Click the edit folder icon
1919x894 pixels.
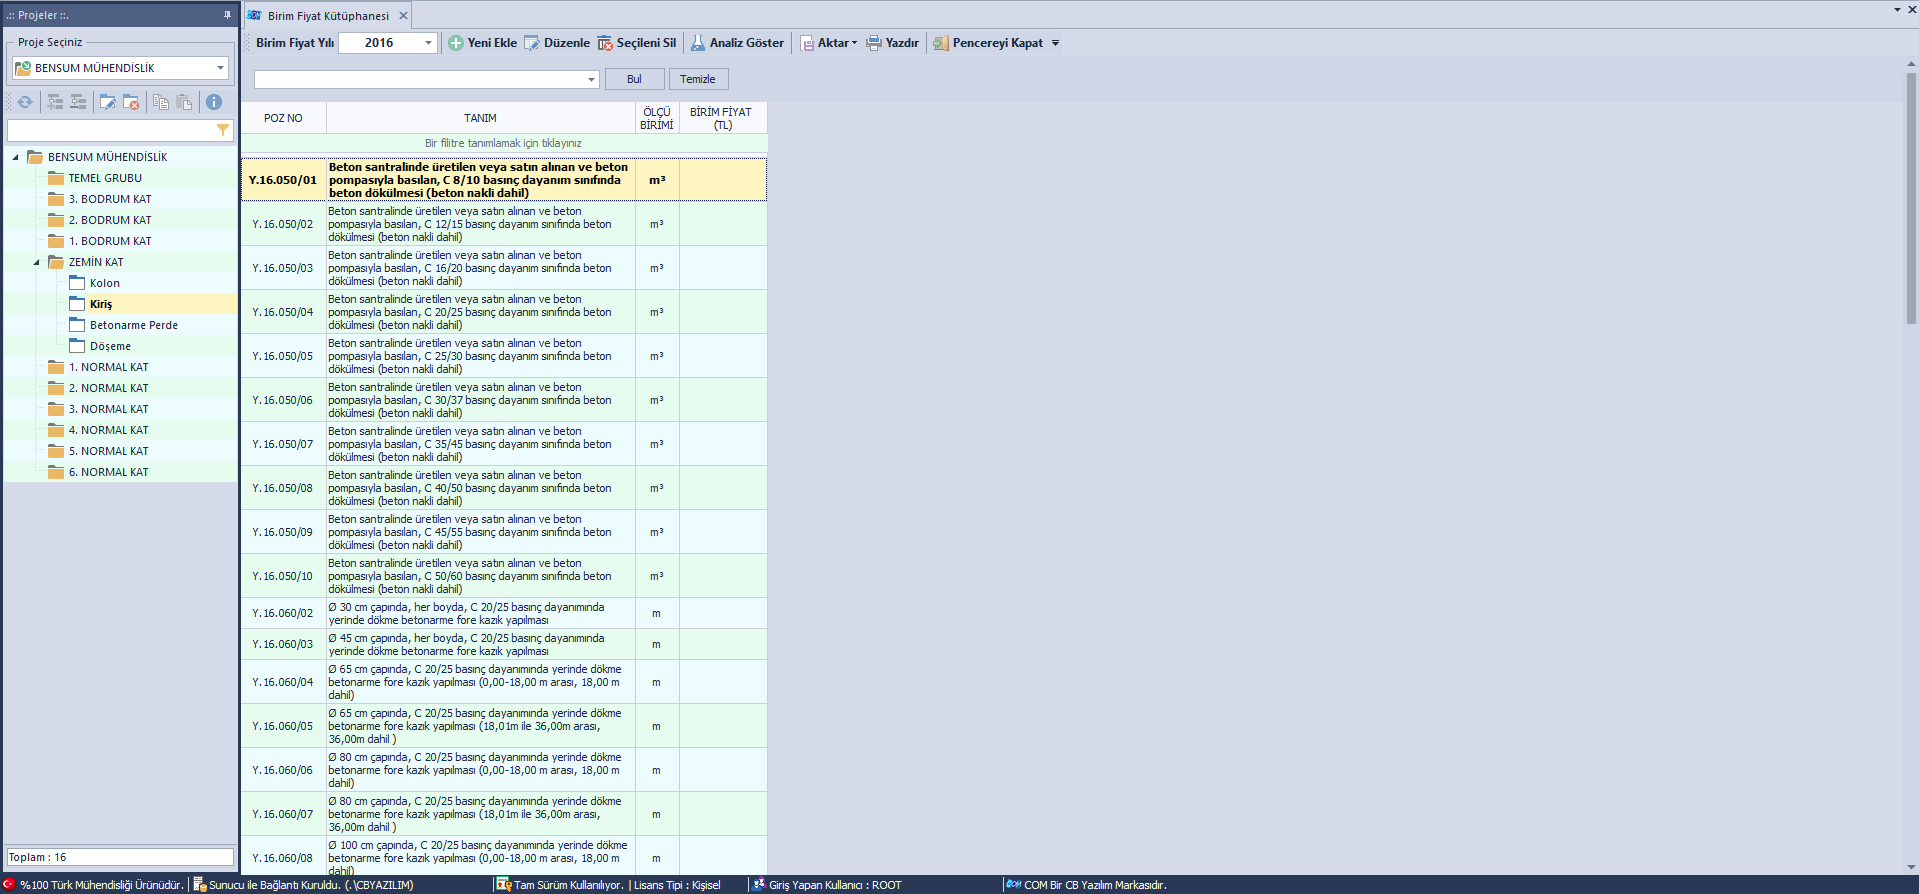pos(107,102)
